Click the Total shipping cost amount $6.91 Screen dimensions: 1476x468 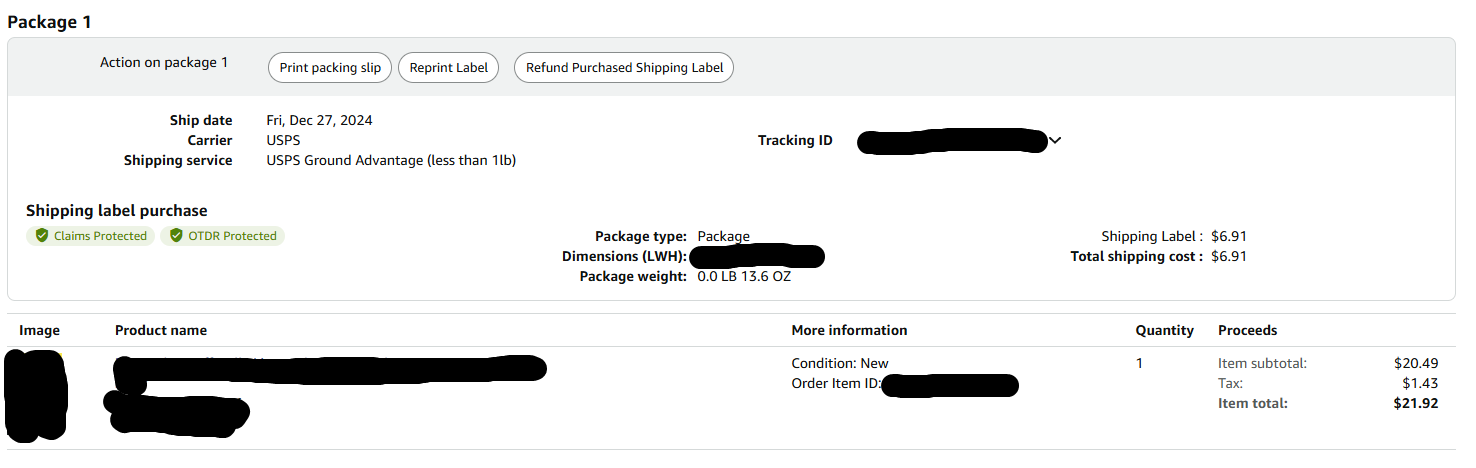point(1229,256)
